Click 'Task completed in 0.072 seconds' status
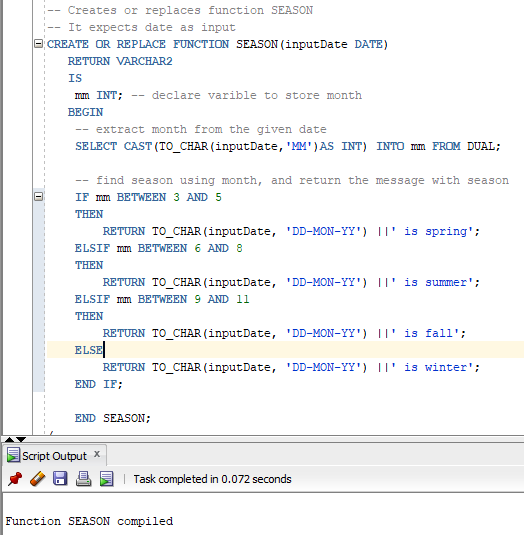The height and width of the screenshot is (535, 524). coord(212,479)
